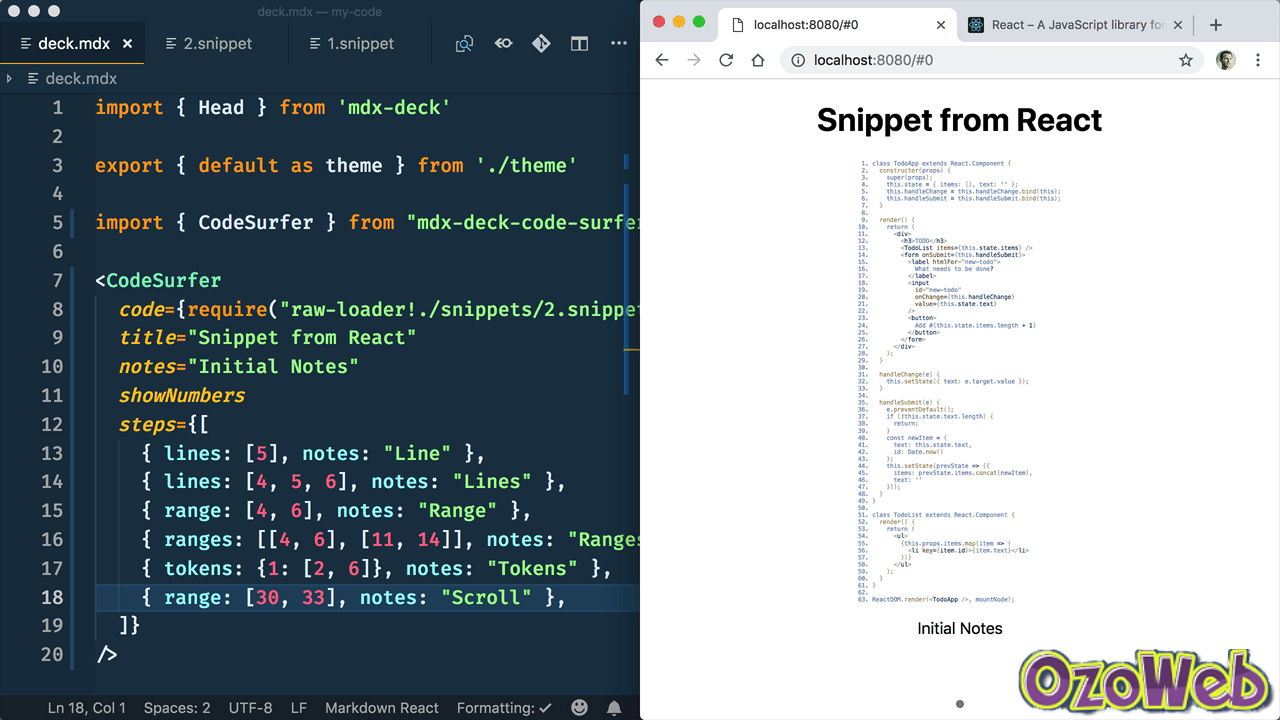Reload the localhost page in Chrome
1280x720 pixels.
(727, 60)
